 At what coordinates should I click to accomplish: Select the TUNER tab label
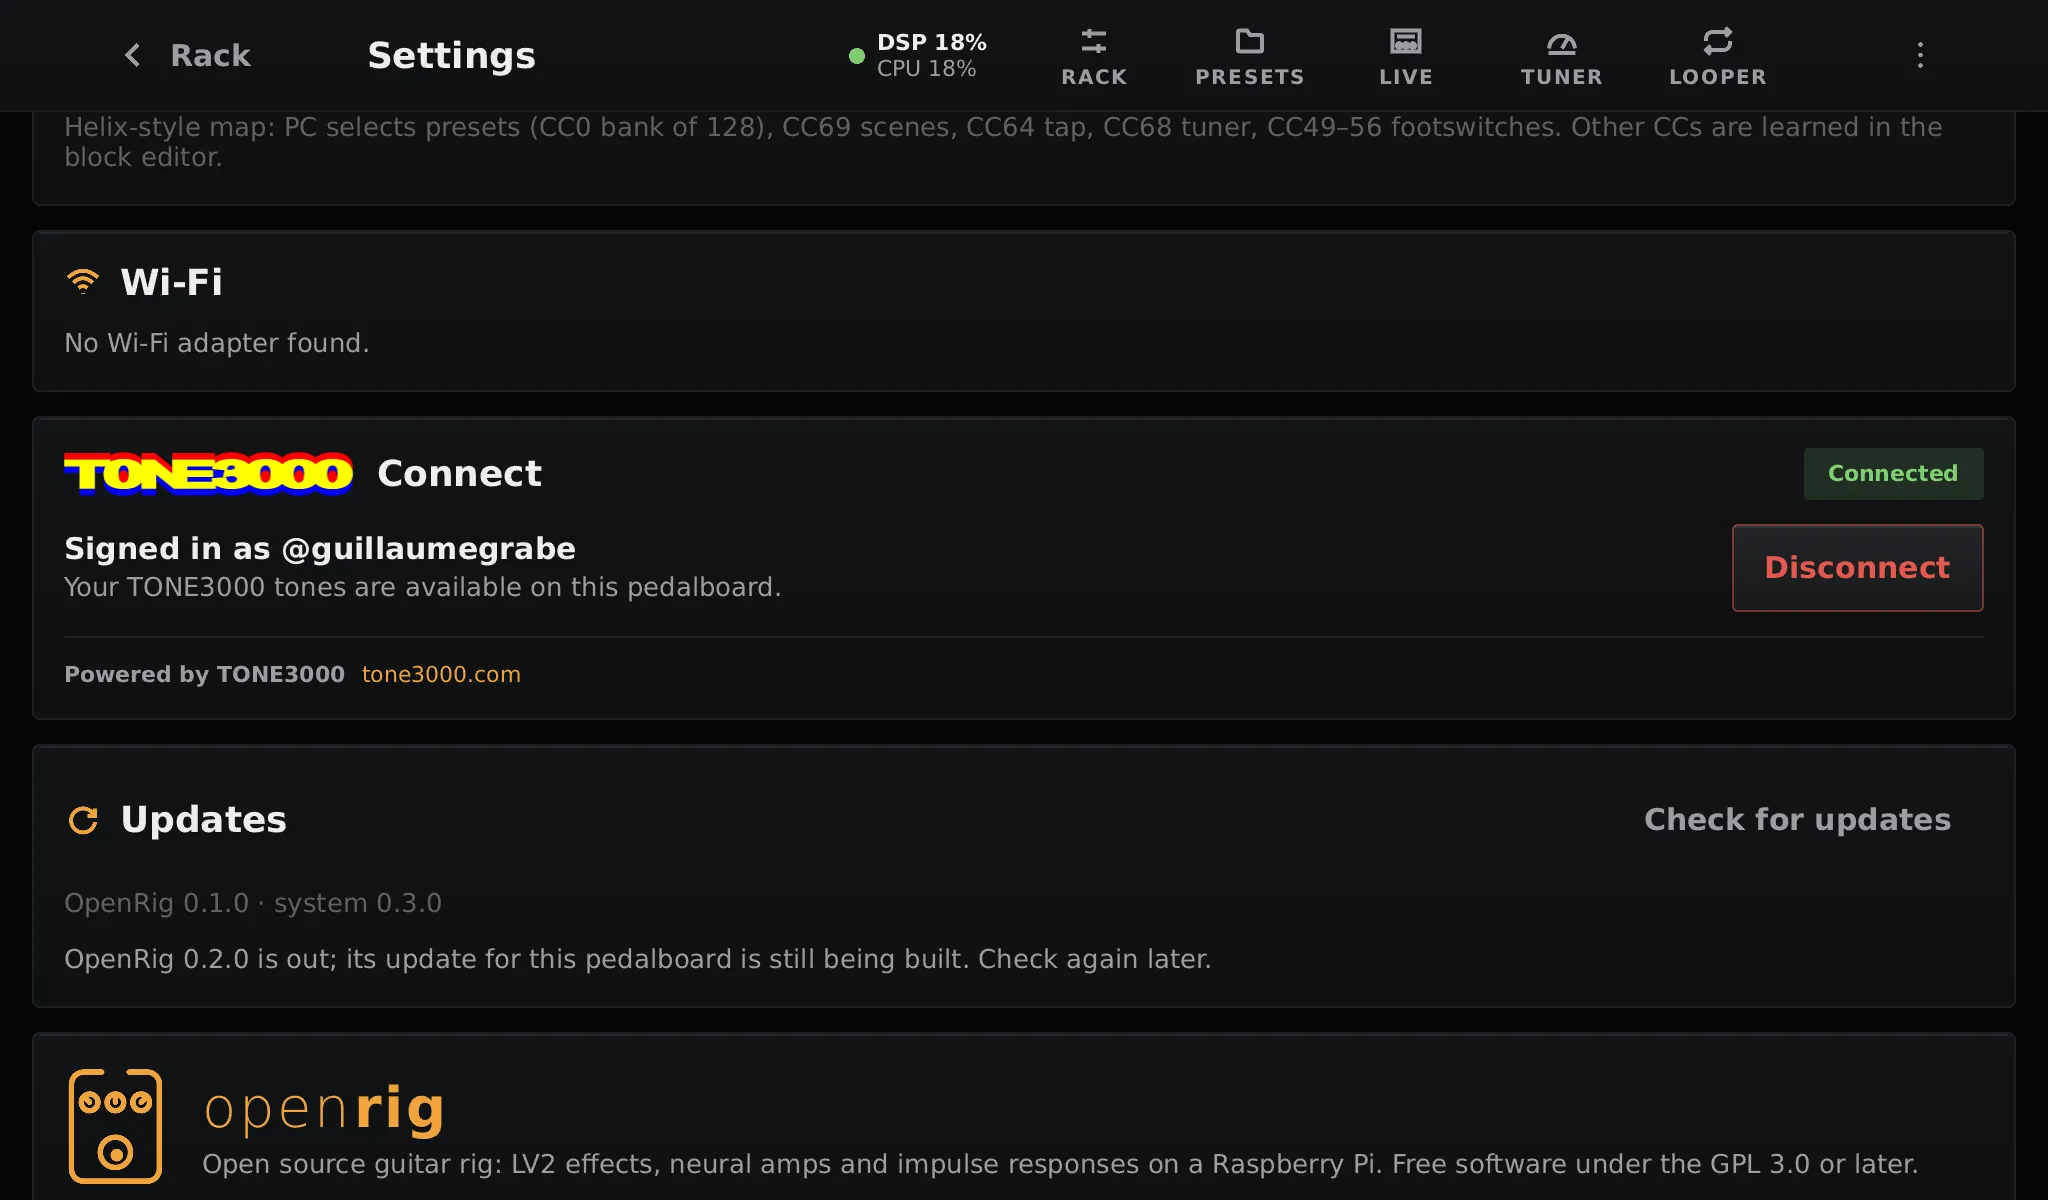(x=1562, y=77)
